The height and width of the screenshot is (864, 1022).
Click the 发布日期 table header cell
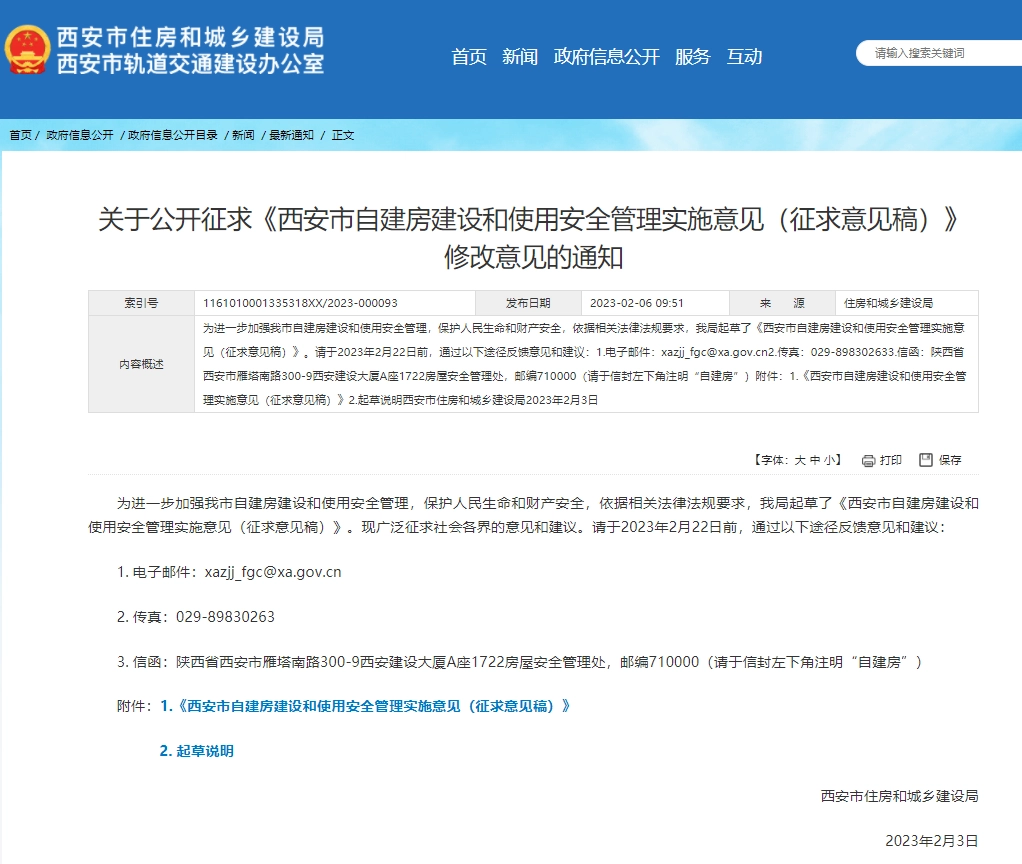point(527,302)
